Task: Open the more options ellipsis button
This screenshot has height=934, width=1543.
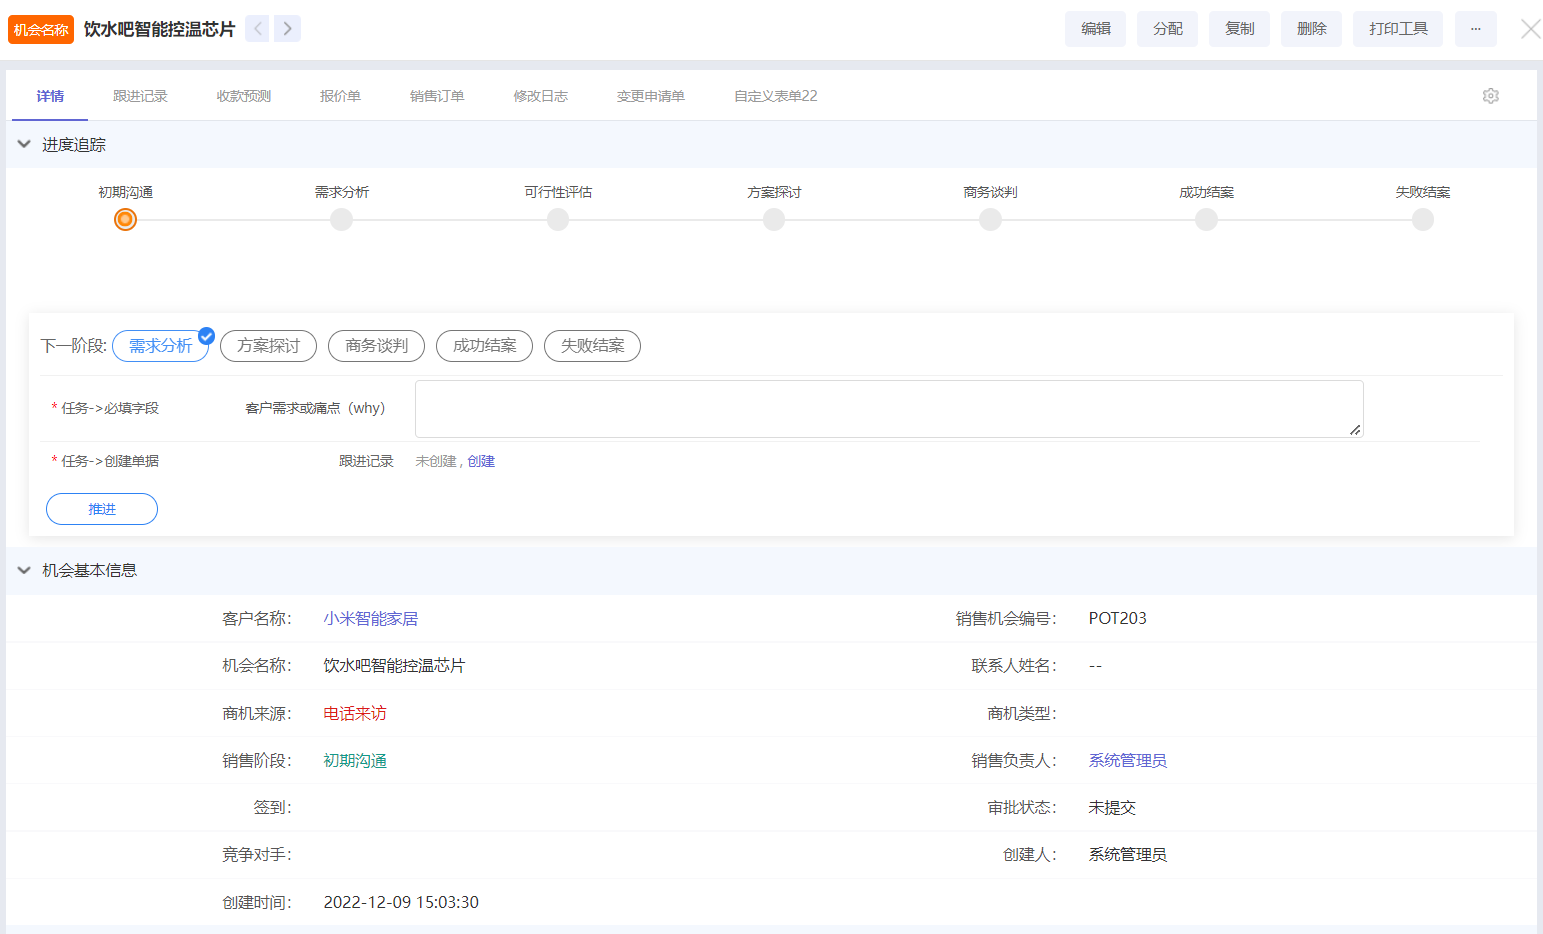Action: (x=1475, y=29)
